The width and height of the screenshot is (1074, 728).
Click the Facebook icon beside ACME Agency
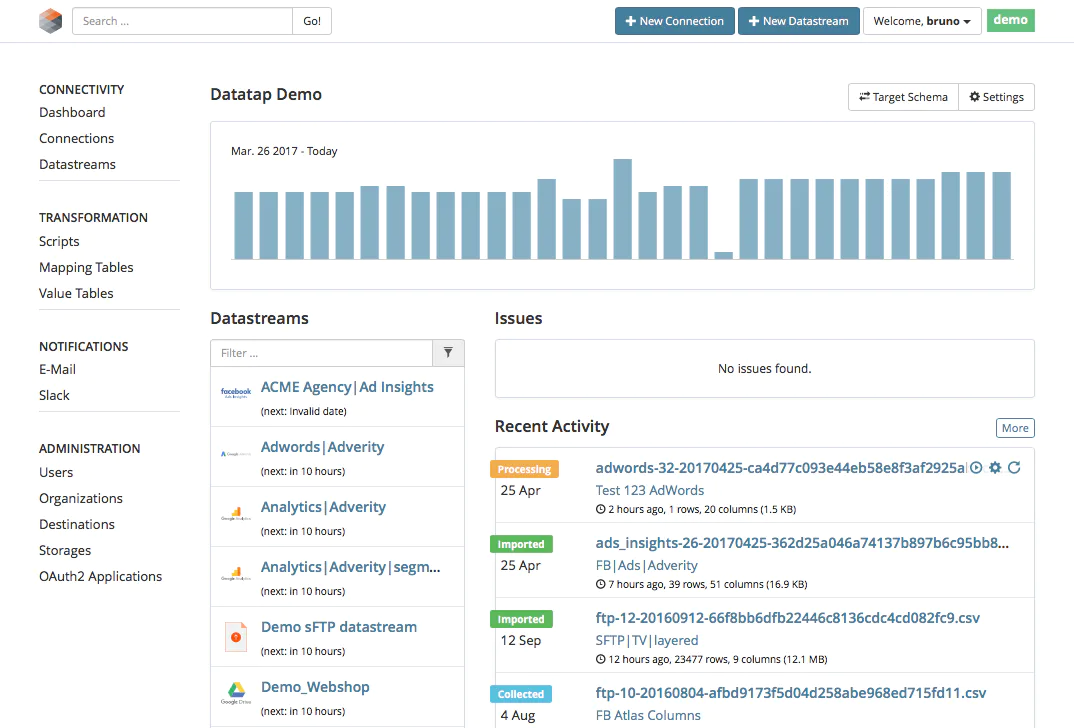pos(236,392)
